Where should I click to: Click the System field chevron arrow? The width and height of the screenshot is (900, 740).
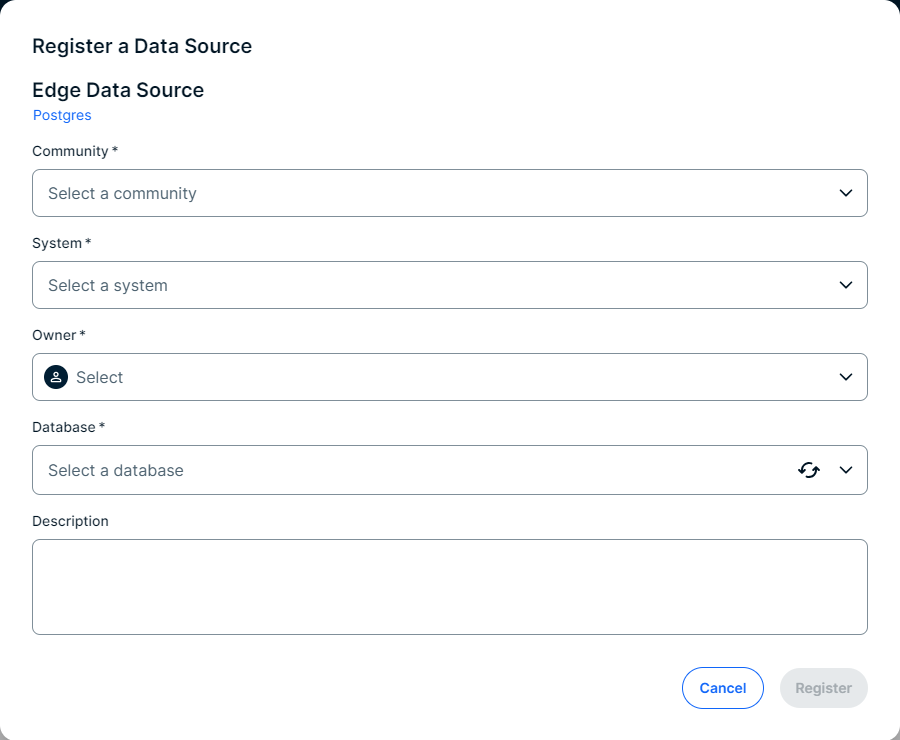(x=846, y=285)
